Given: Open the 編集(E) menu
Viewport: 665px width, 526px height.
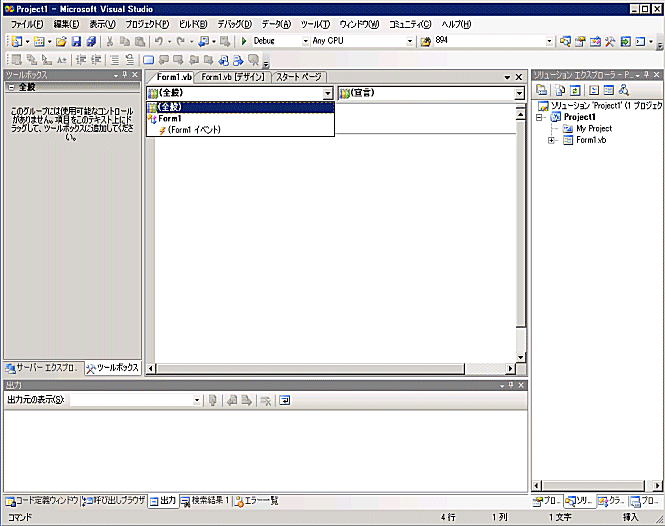Looking at the screenshot, I should (66, 25).
